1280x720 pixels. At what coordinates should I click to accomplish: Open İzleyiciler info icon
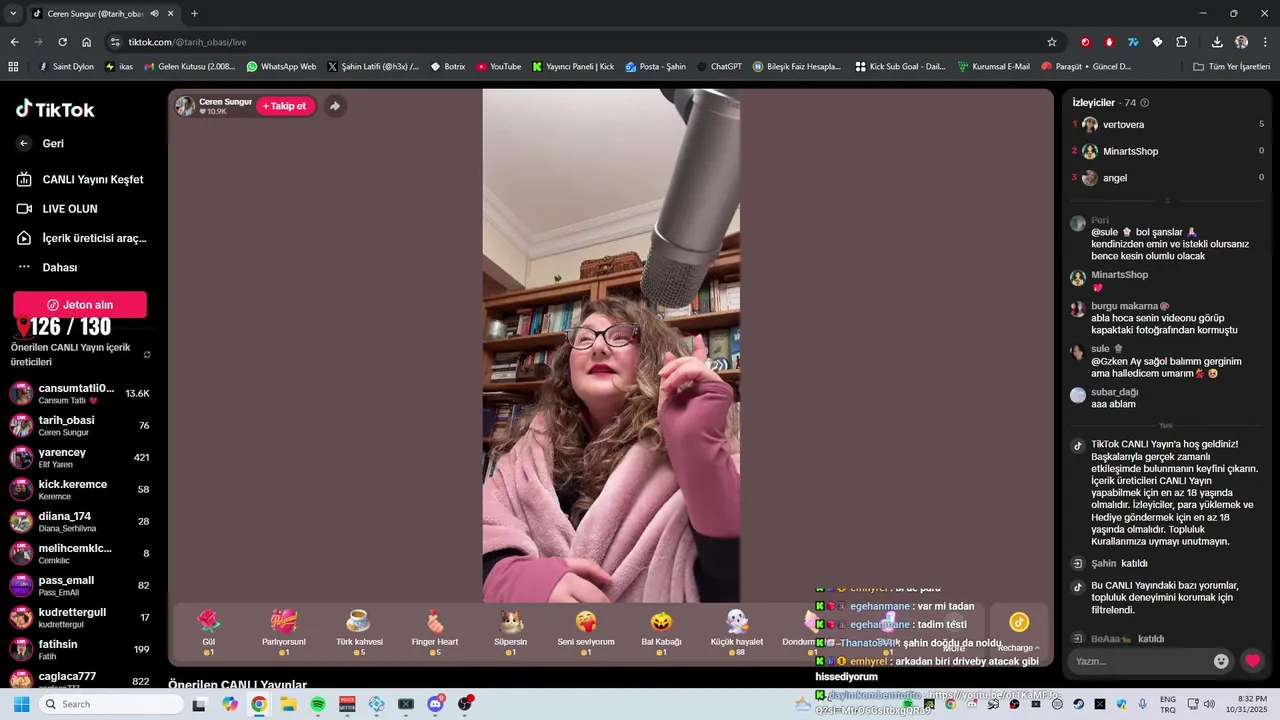(x=1145, y=103)
